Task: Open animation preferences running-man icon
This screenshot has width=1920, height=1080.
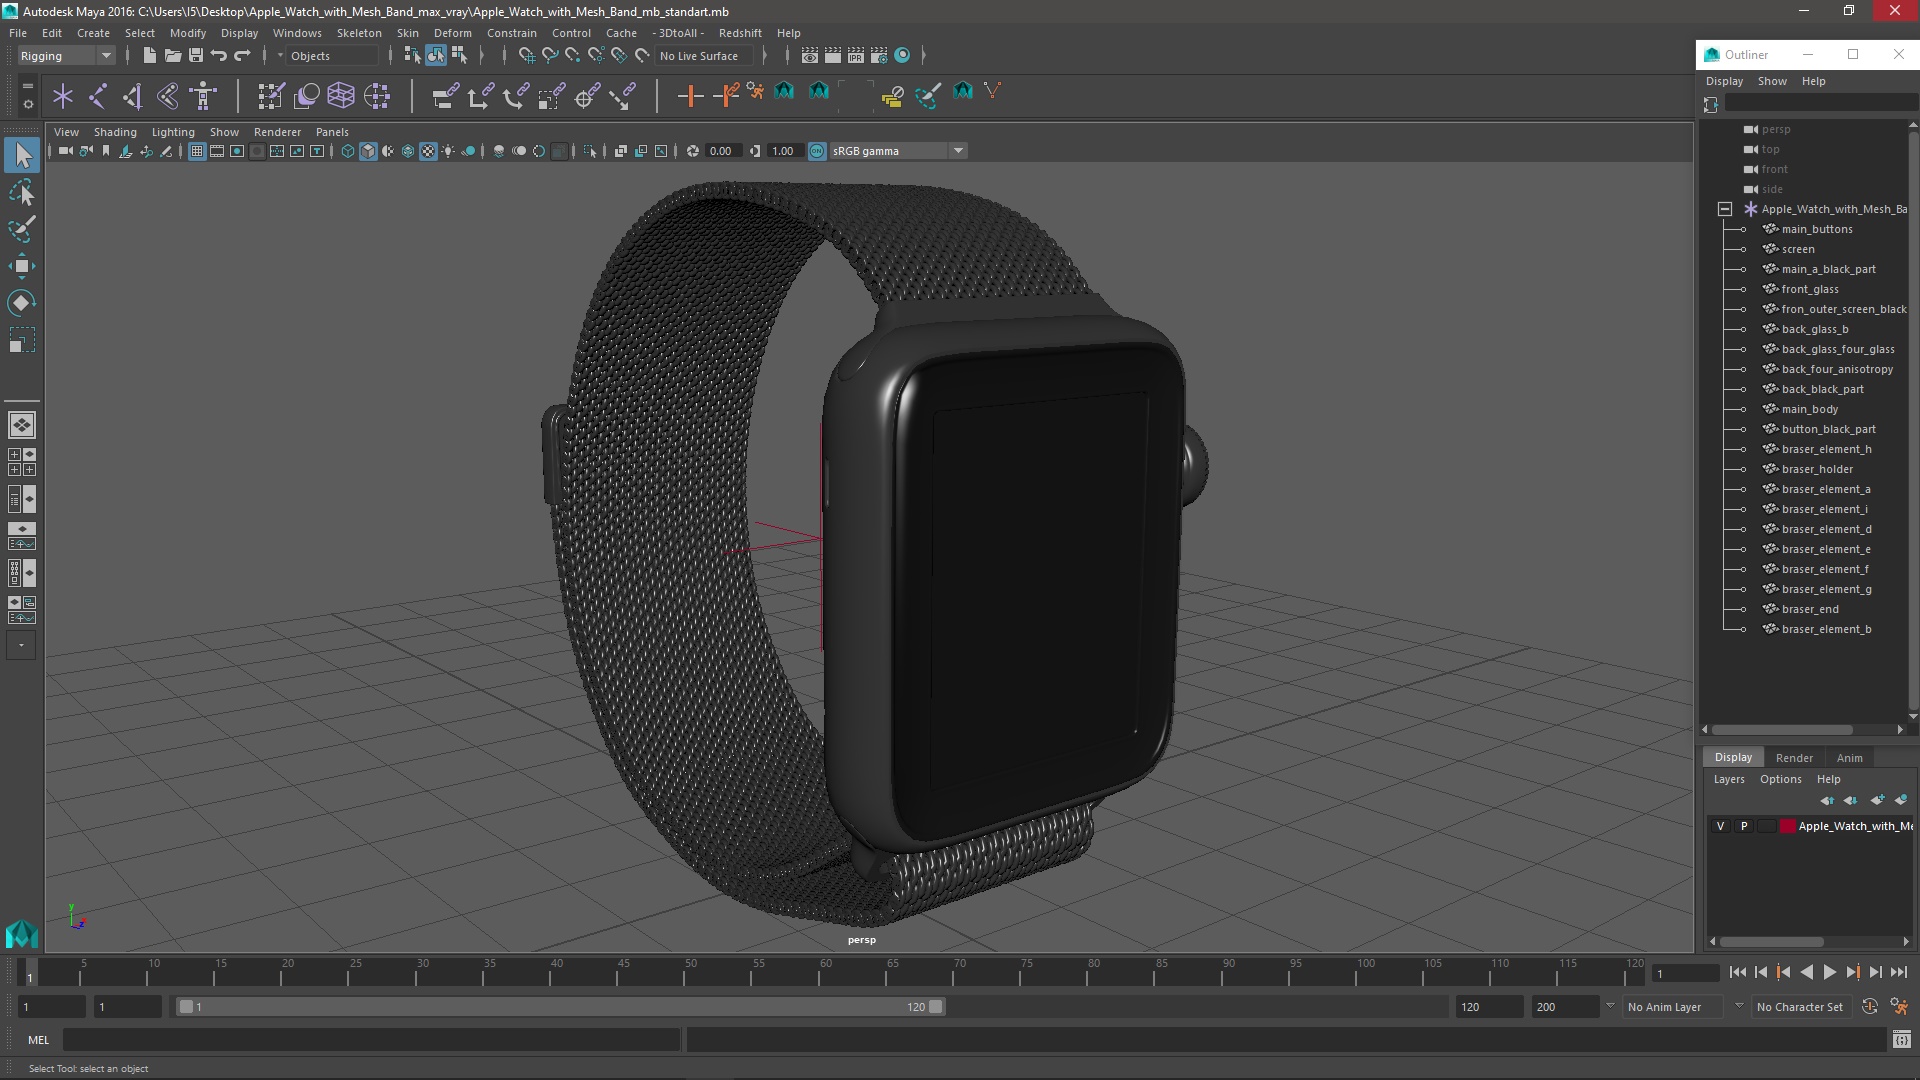Action: 1899,1007
